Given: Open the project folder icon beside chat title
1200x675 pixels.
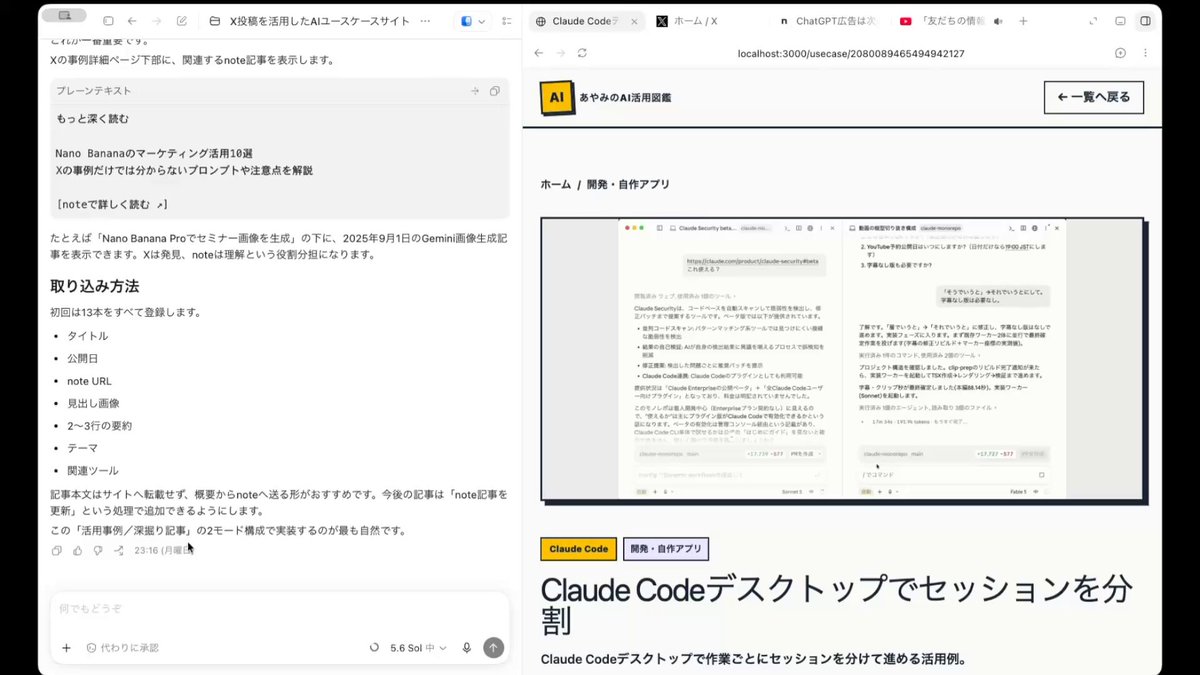Looking at the screenshot, I should 215,20.
